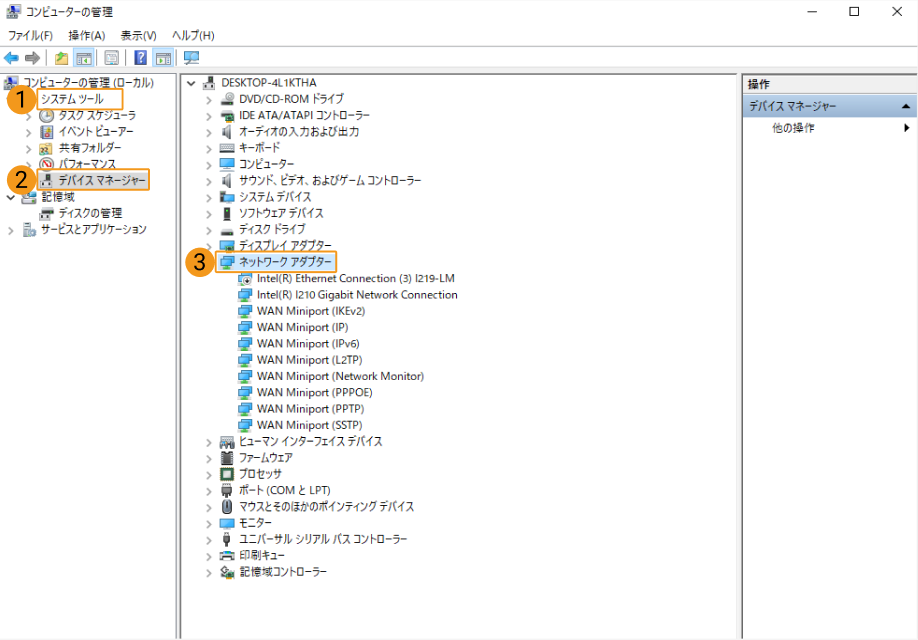Expand the ポート (COM と LPT) node
Image resolution: width=918 pixels, height=640 pixels.
209,491
